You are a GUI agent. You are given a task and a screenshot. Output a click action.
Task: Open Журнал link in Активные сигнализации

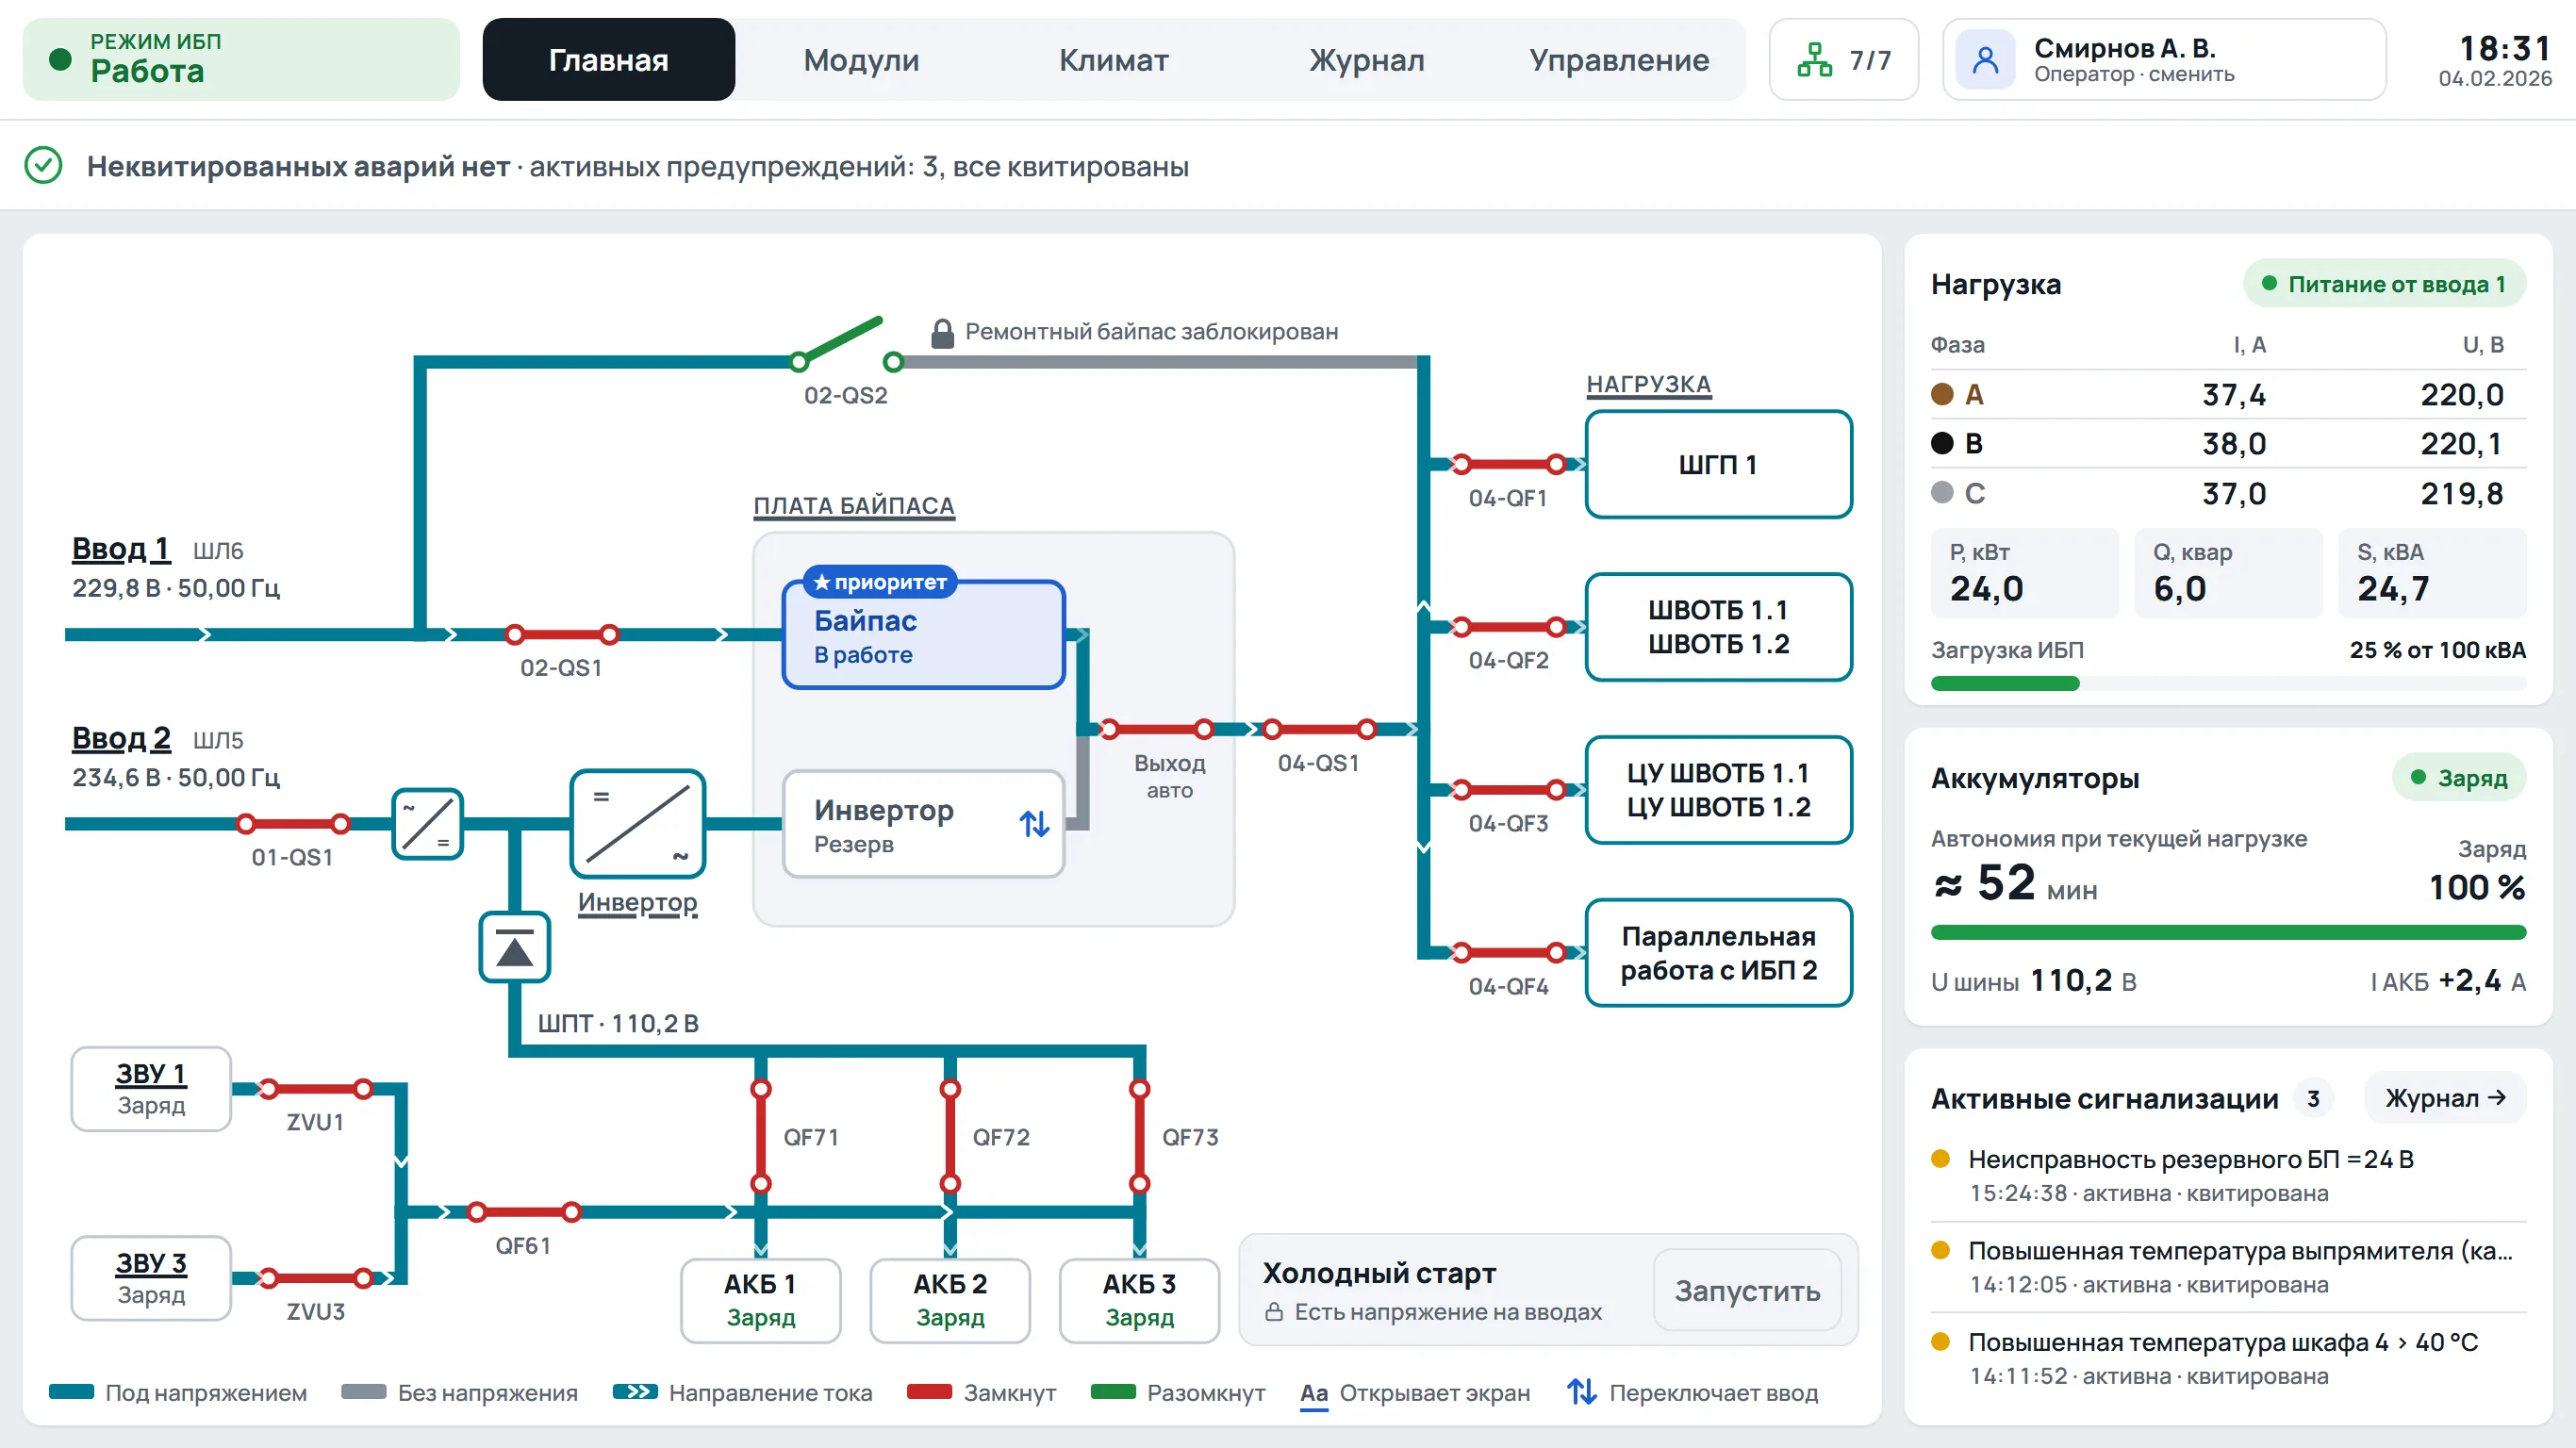click(2445, 1098)
